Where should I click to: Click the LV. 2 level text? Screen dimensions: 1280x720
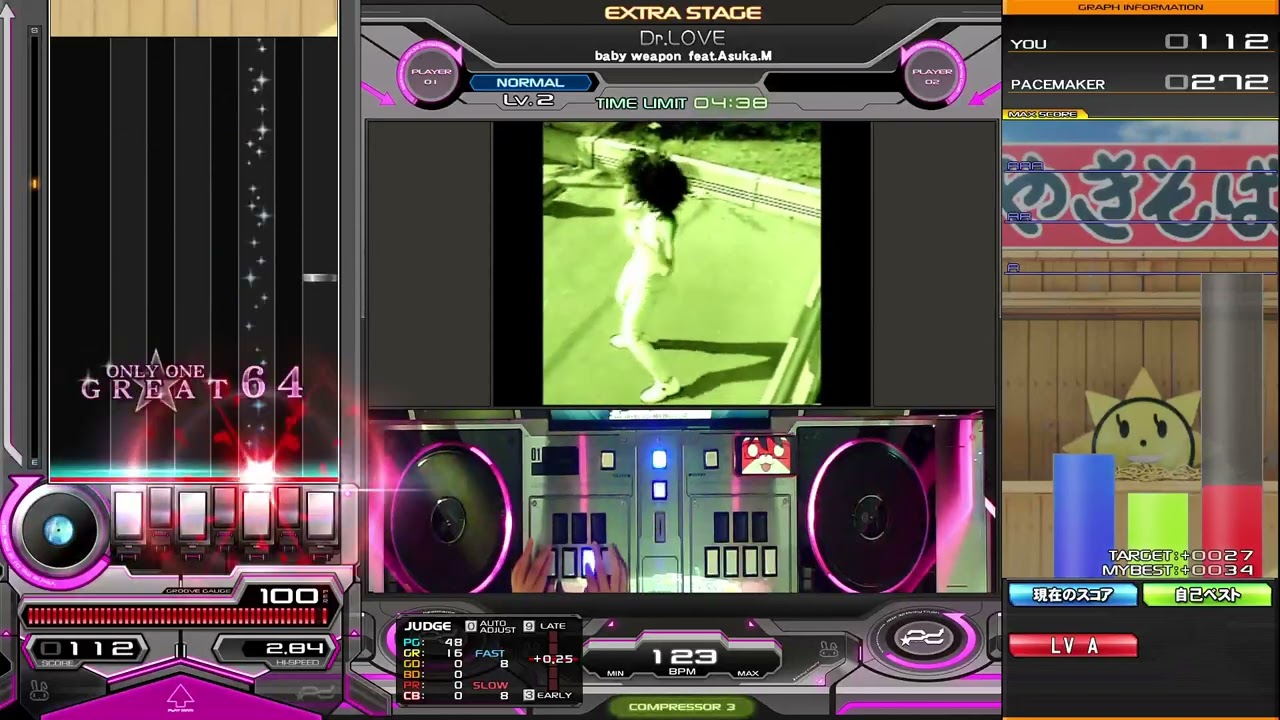(x=528, y=100)
